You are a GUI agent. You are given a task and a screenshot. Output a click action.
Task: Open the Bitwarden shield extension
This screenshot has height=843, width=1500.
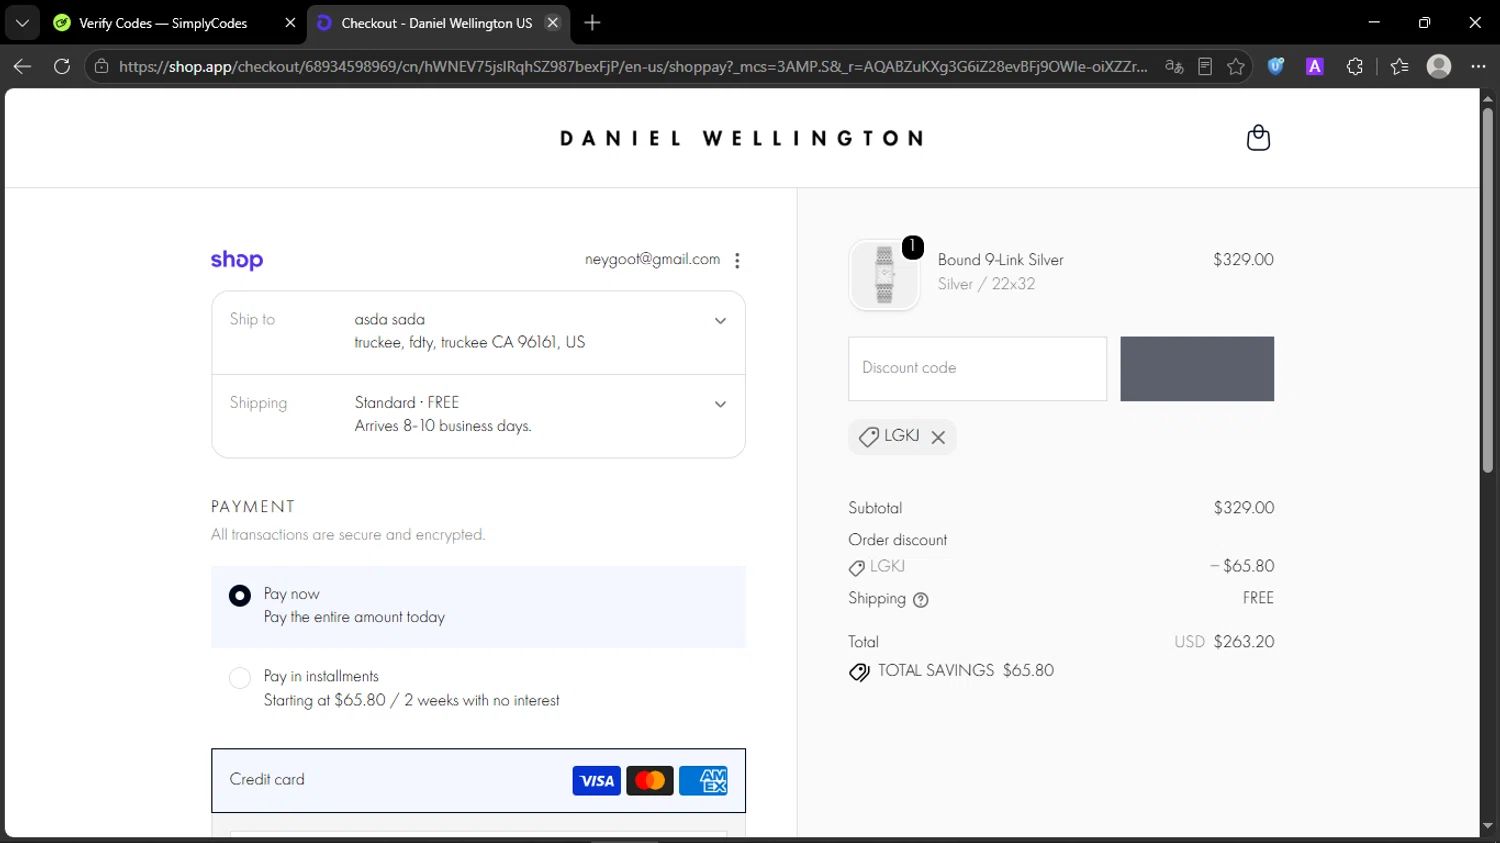[1276, 66]
